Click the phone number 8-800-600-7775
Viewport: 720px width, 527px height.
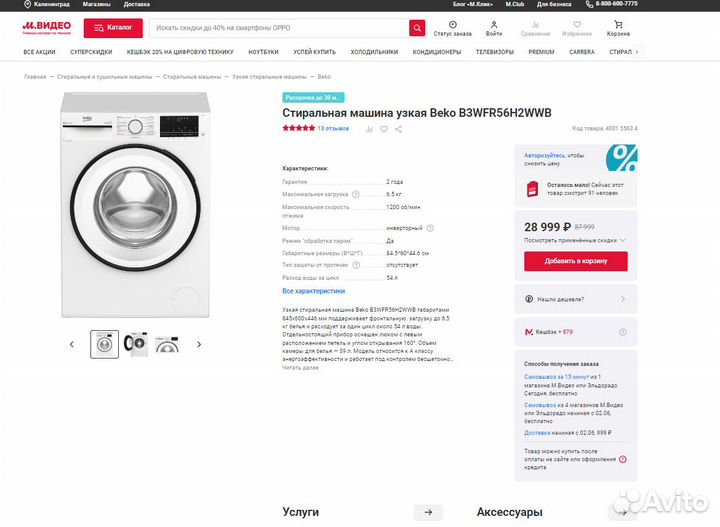click(x=616, y=4)
